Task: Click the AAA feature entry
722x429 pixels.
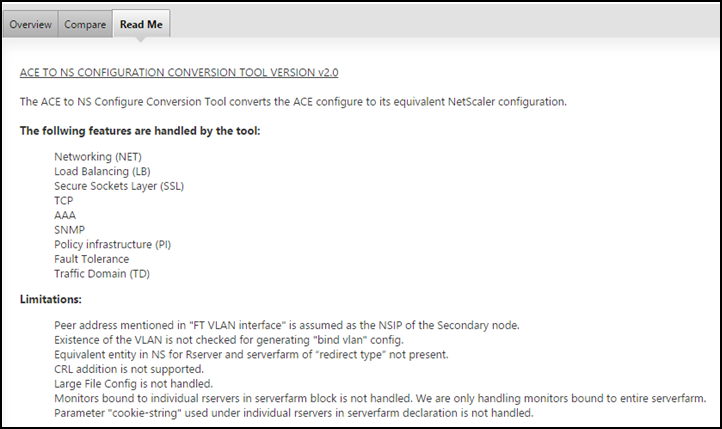Action: (x=65, y=215)
